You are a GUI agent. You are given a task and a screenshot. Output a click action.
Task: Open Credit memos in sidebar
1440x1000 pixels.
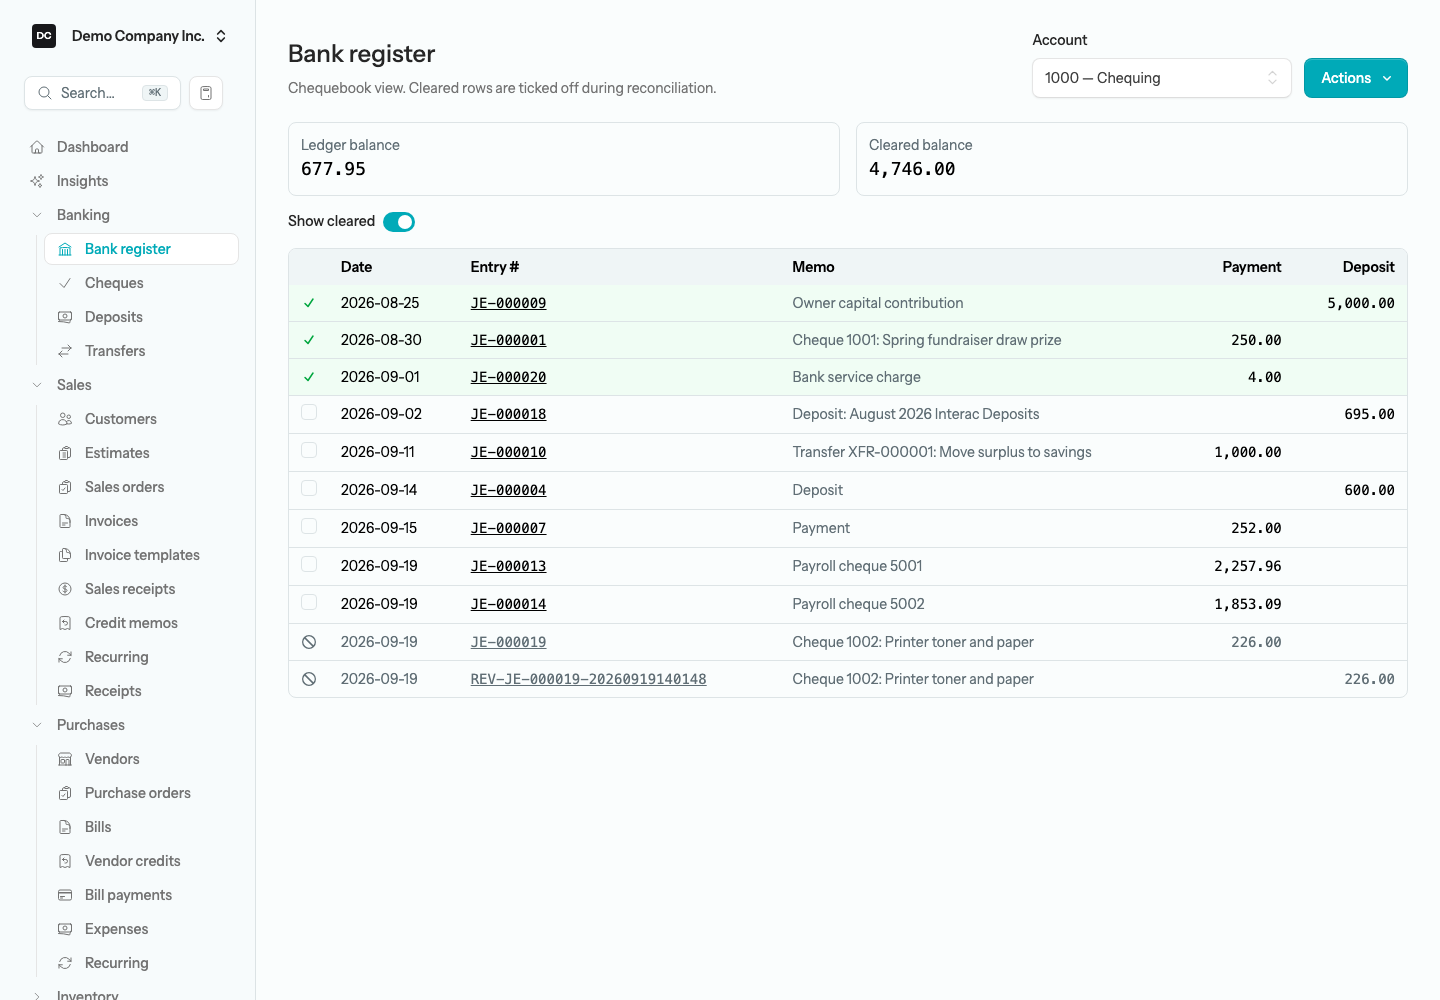pyautogui.click(x=141, y=623)
